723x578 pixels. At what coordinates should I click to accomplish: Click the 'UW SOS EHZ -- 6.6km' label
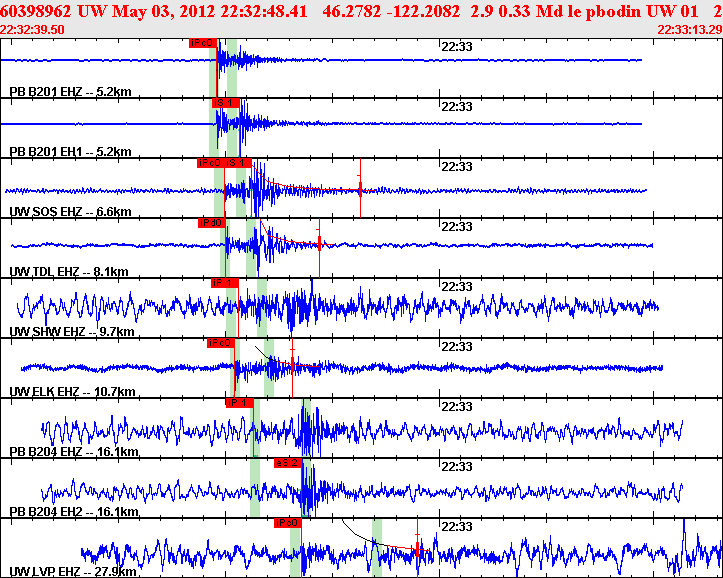pyautogui.click(x=71, y=212)
